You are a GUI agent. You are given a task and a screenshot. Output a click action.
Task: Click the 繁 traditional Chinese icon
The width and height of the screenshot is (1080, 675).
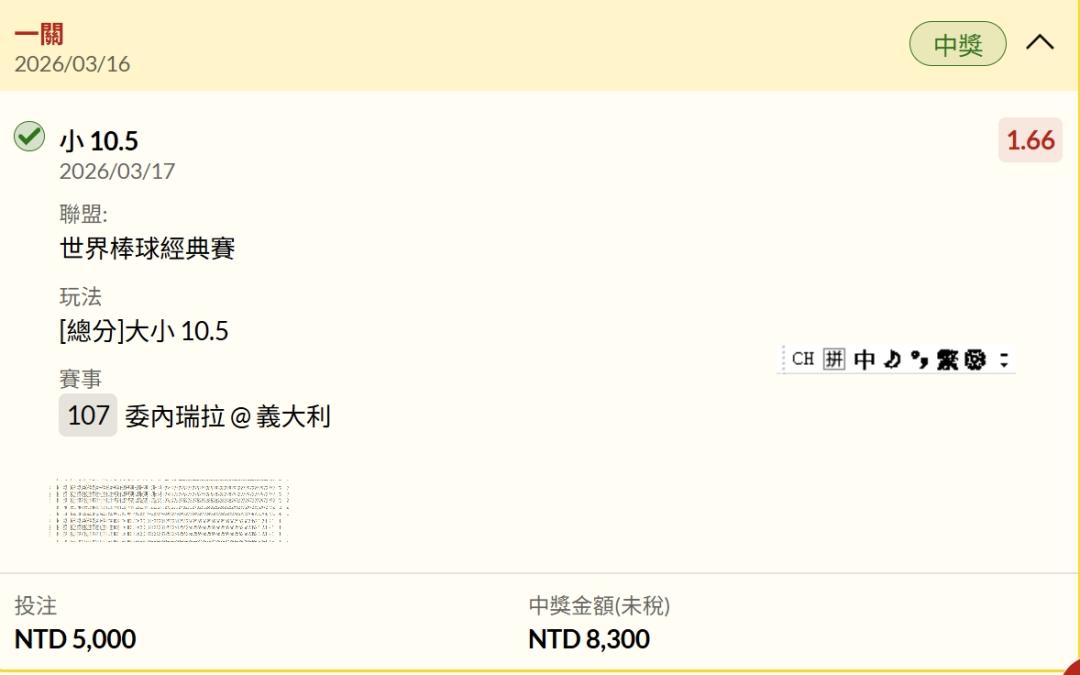click(947, 359)
